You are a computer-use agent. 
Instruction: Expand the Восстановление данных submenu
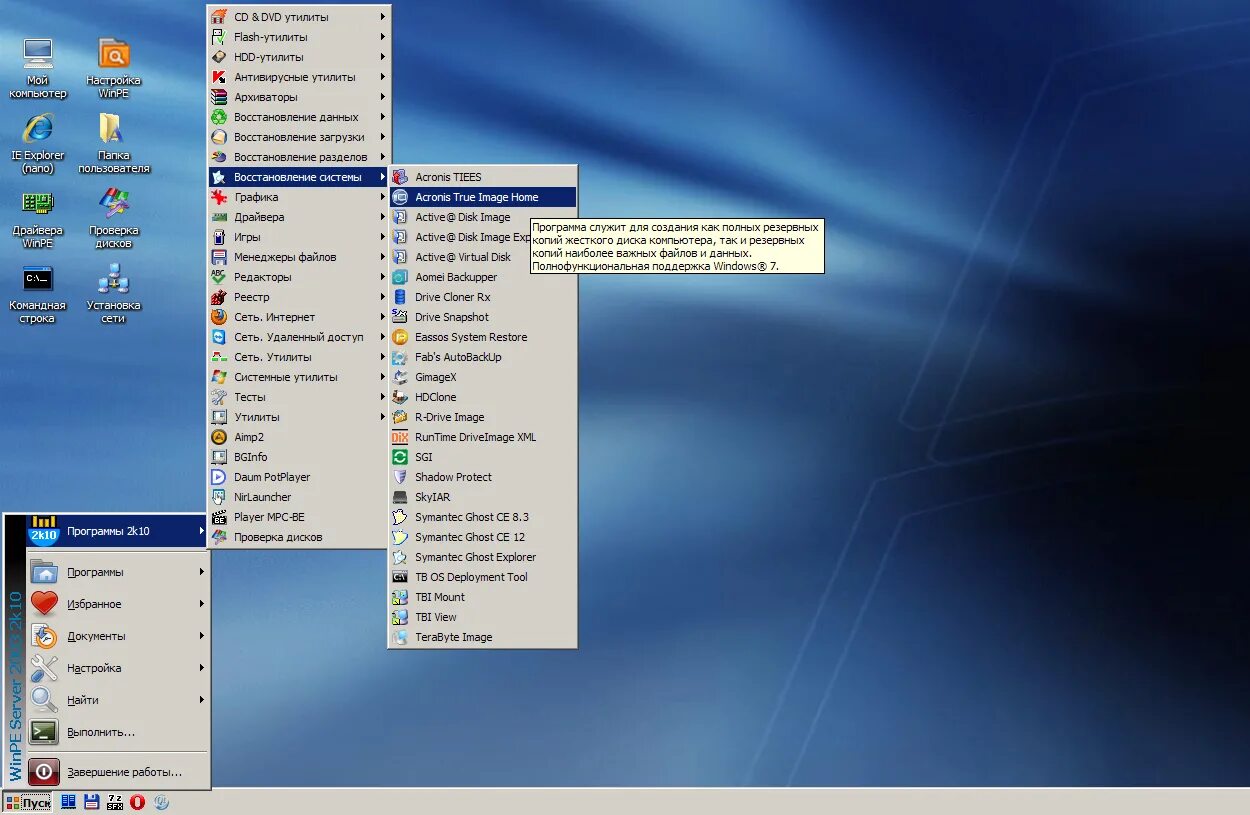(298, 117)
